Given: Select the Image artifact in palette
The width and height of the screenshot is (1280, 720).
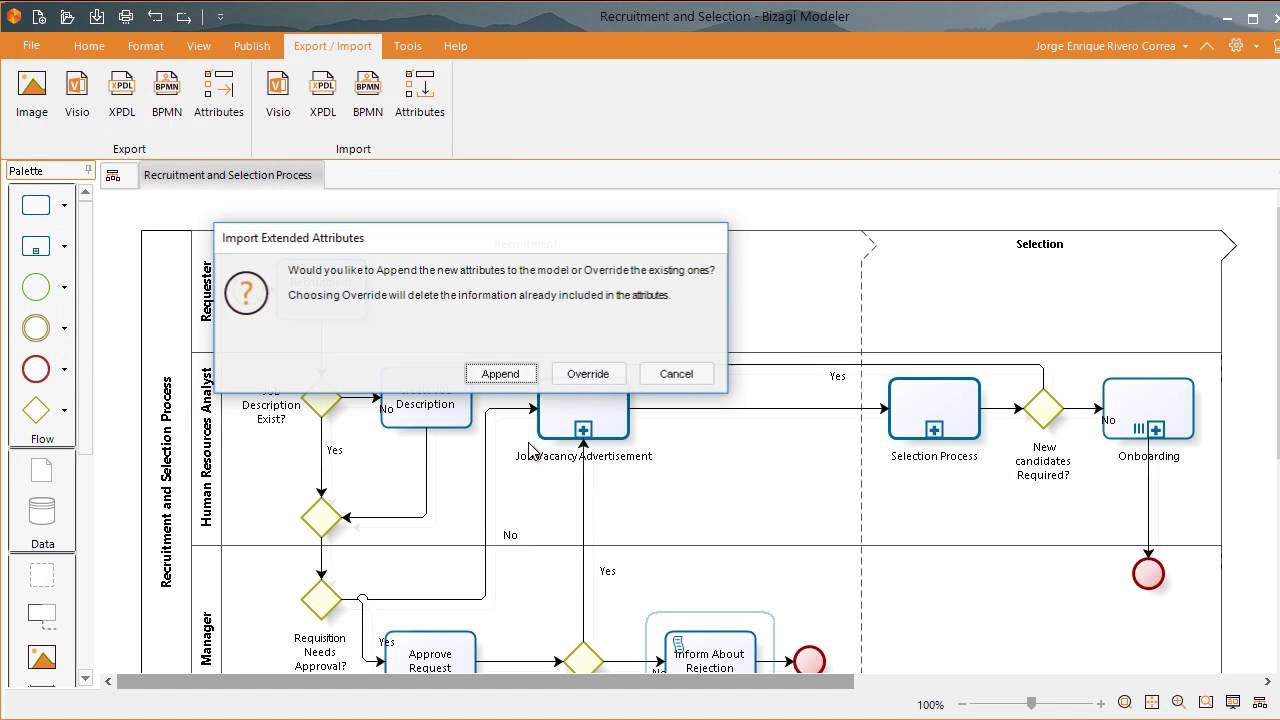Looking at the screenshot, I should coord(42,657).
